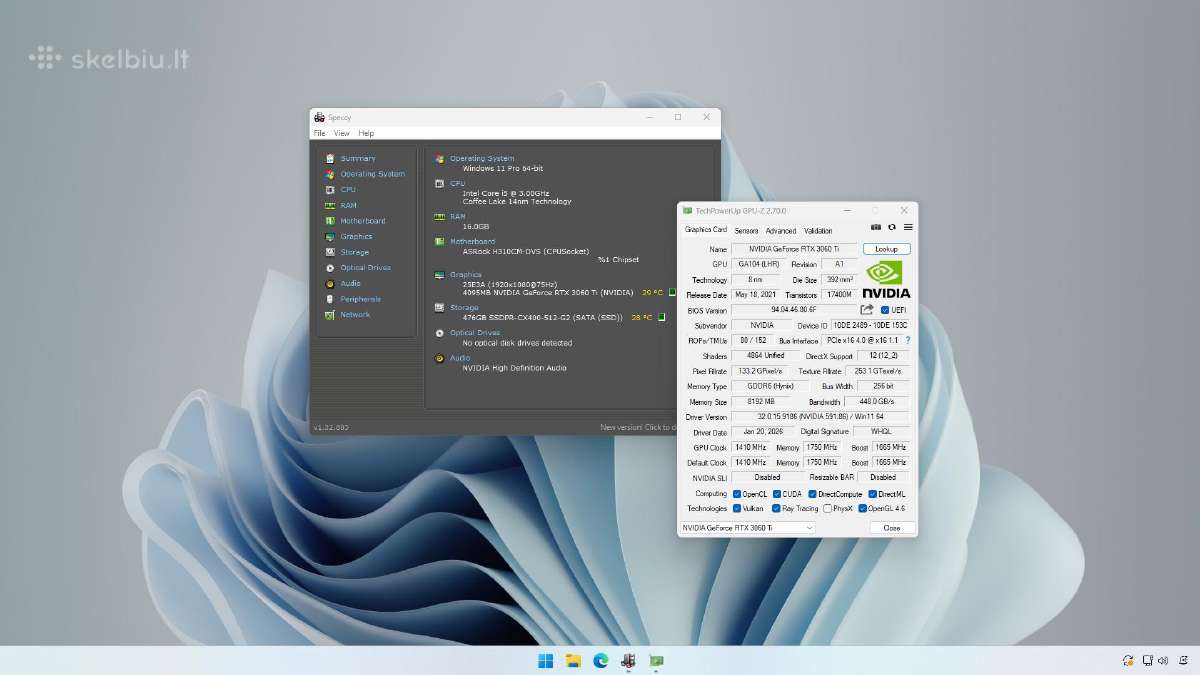The width and height of the screenshot is (1200, 675).
Task: Toggle DirectML checkbox
Action: (872, 494)
